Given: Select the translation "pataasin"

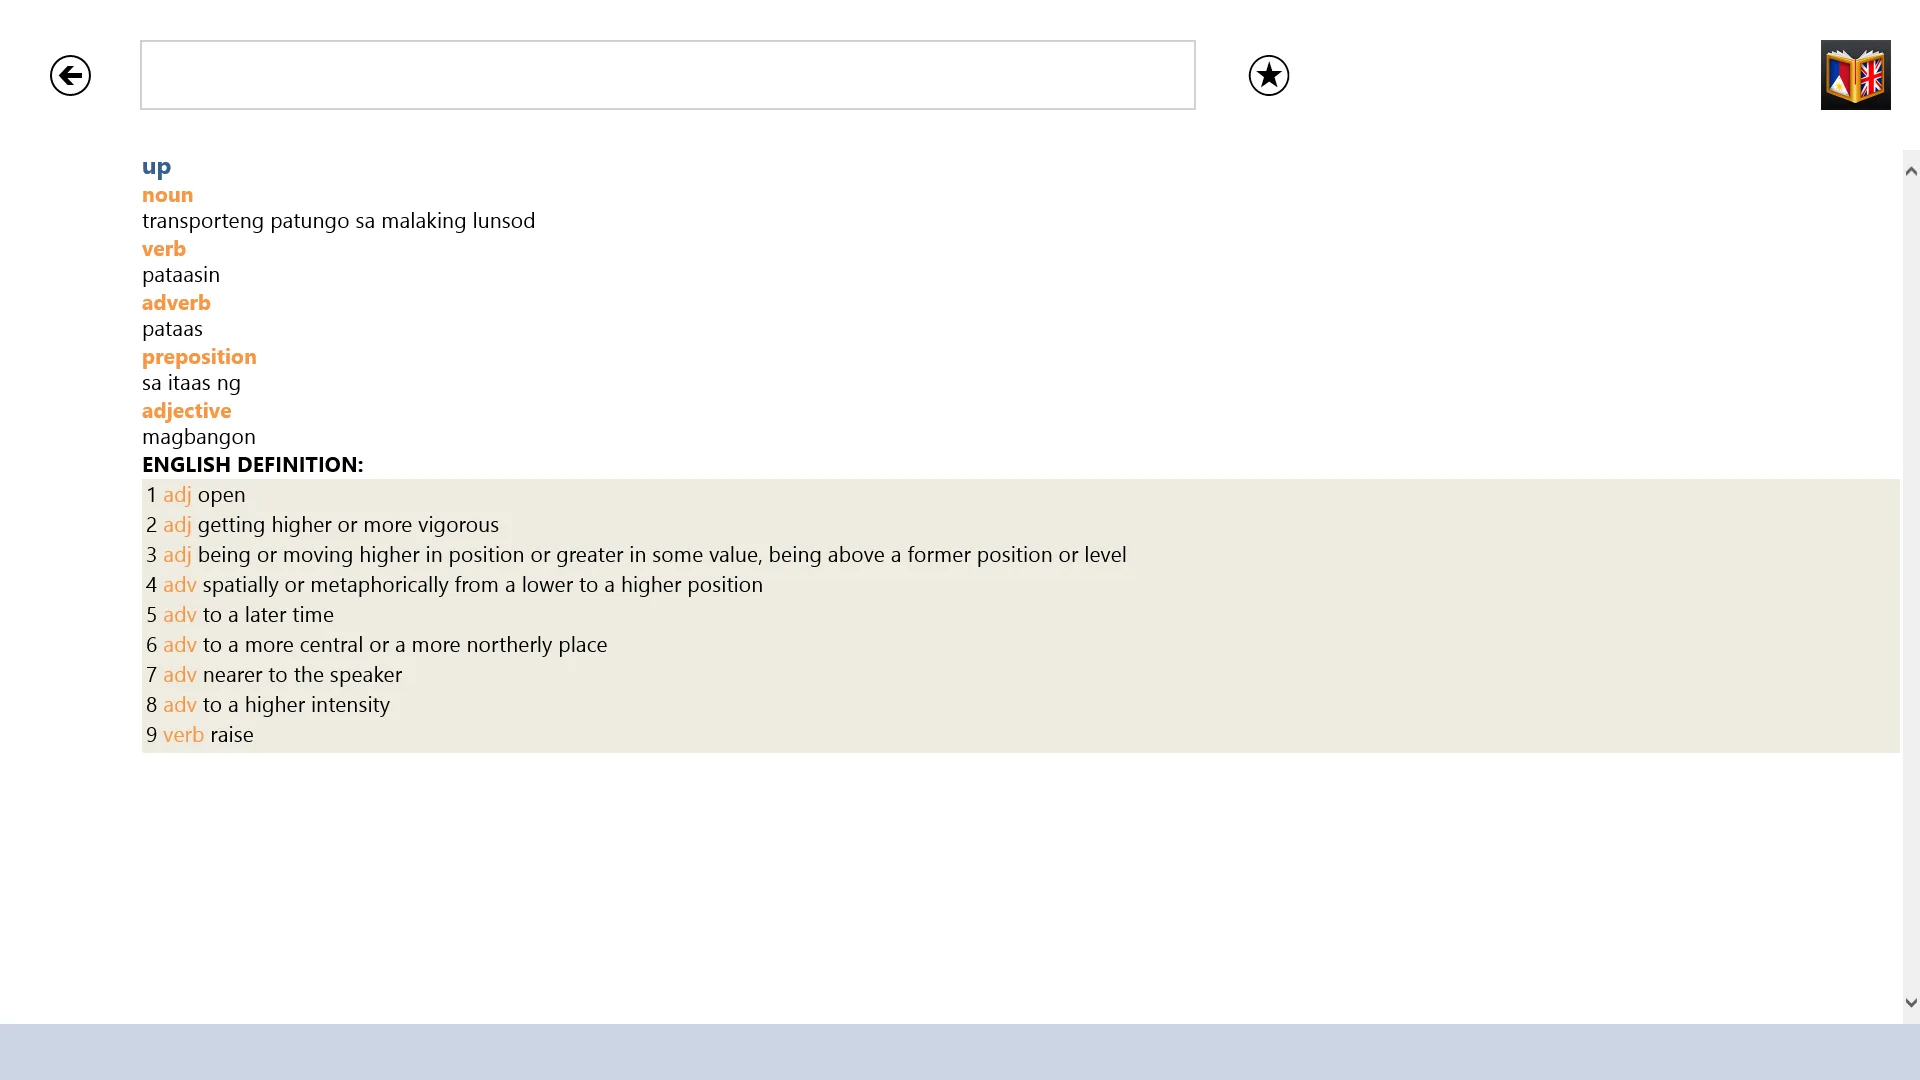Looking at the screenshot, I should 180,275.
